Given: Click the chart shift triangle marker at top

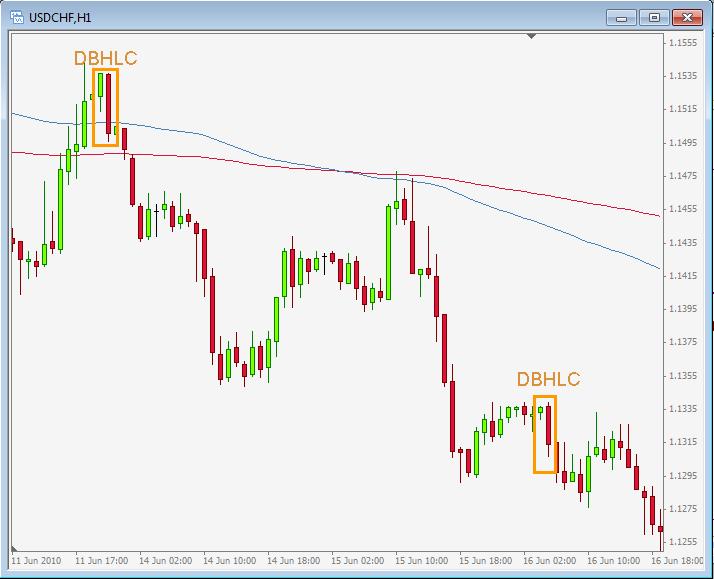Looking at the screenshot, I should click(x=531, y=36).
